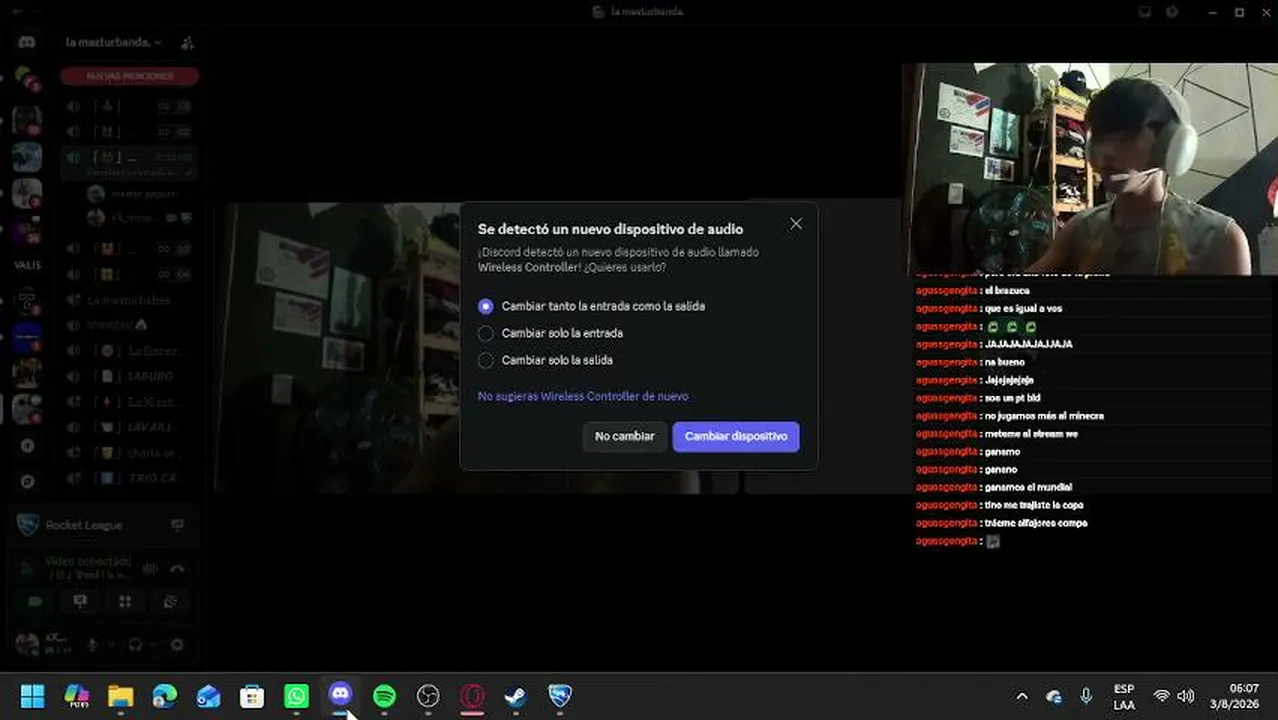Image resolution: width=1278 pixels, height=720 pixels.
Task: Expand headphone output options arrow
Action: [x=153, y=645]
